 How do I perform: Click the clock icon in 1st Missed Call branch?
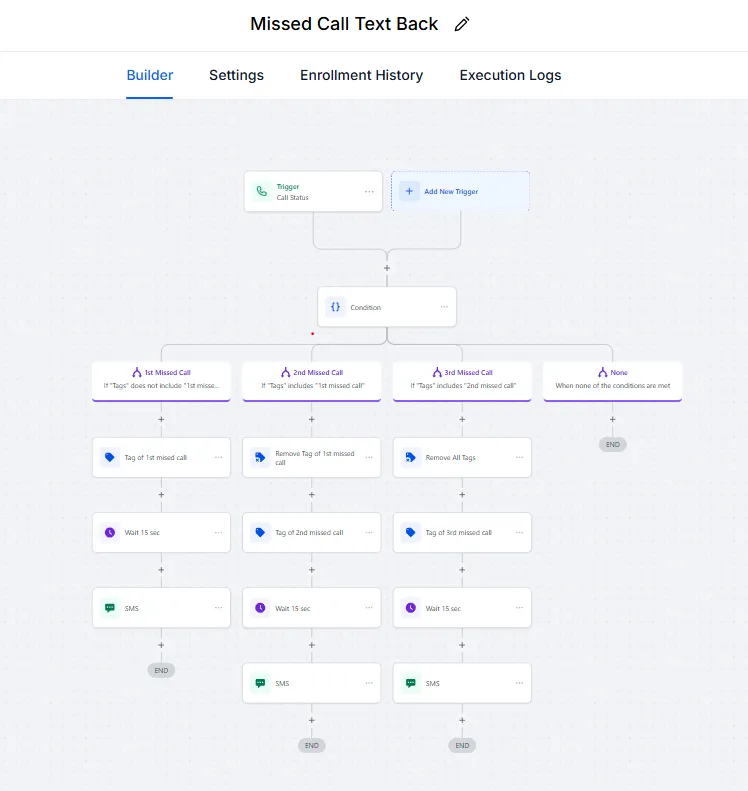[110, 532]
